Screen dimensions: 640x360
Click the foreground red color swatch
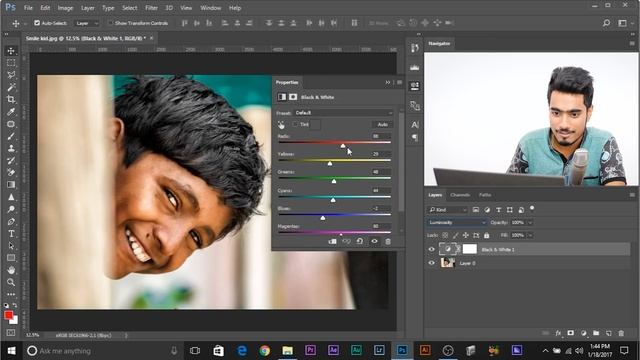pos(8,315)
